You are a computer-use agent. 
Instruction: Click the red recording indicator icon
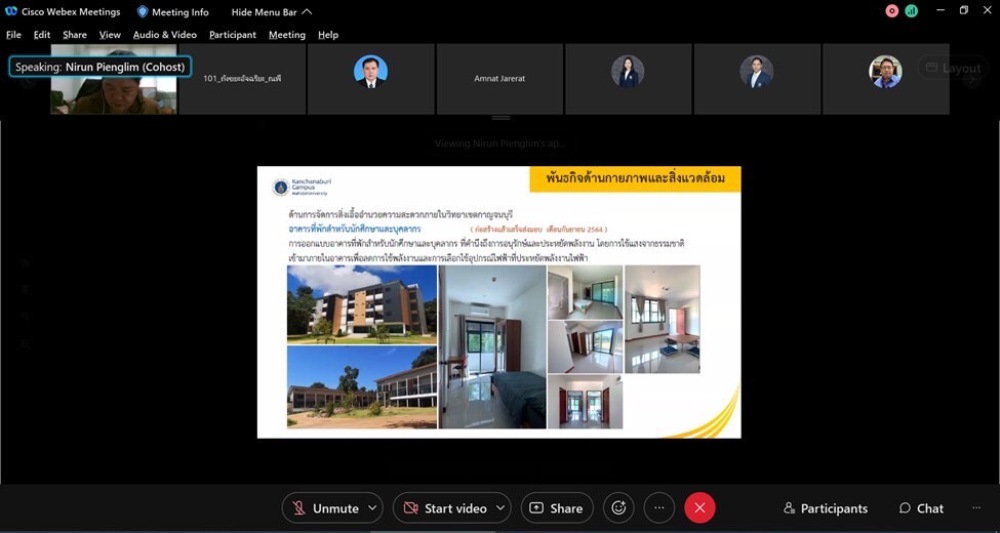[x=892, y=11]
